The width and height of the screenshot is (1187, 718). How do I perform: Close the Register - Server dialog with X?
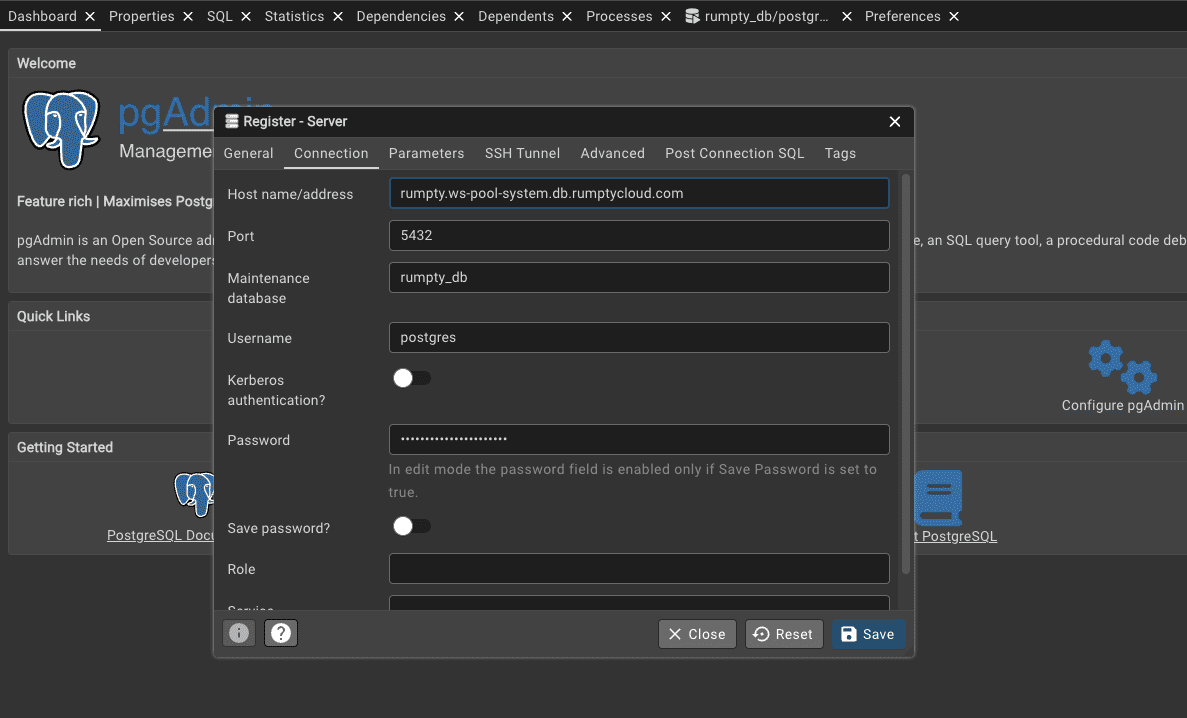(x=895, y=122)
